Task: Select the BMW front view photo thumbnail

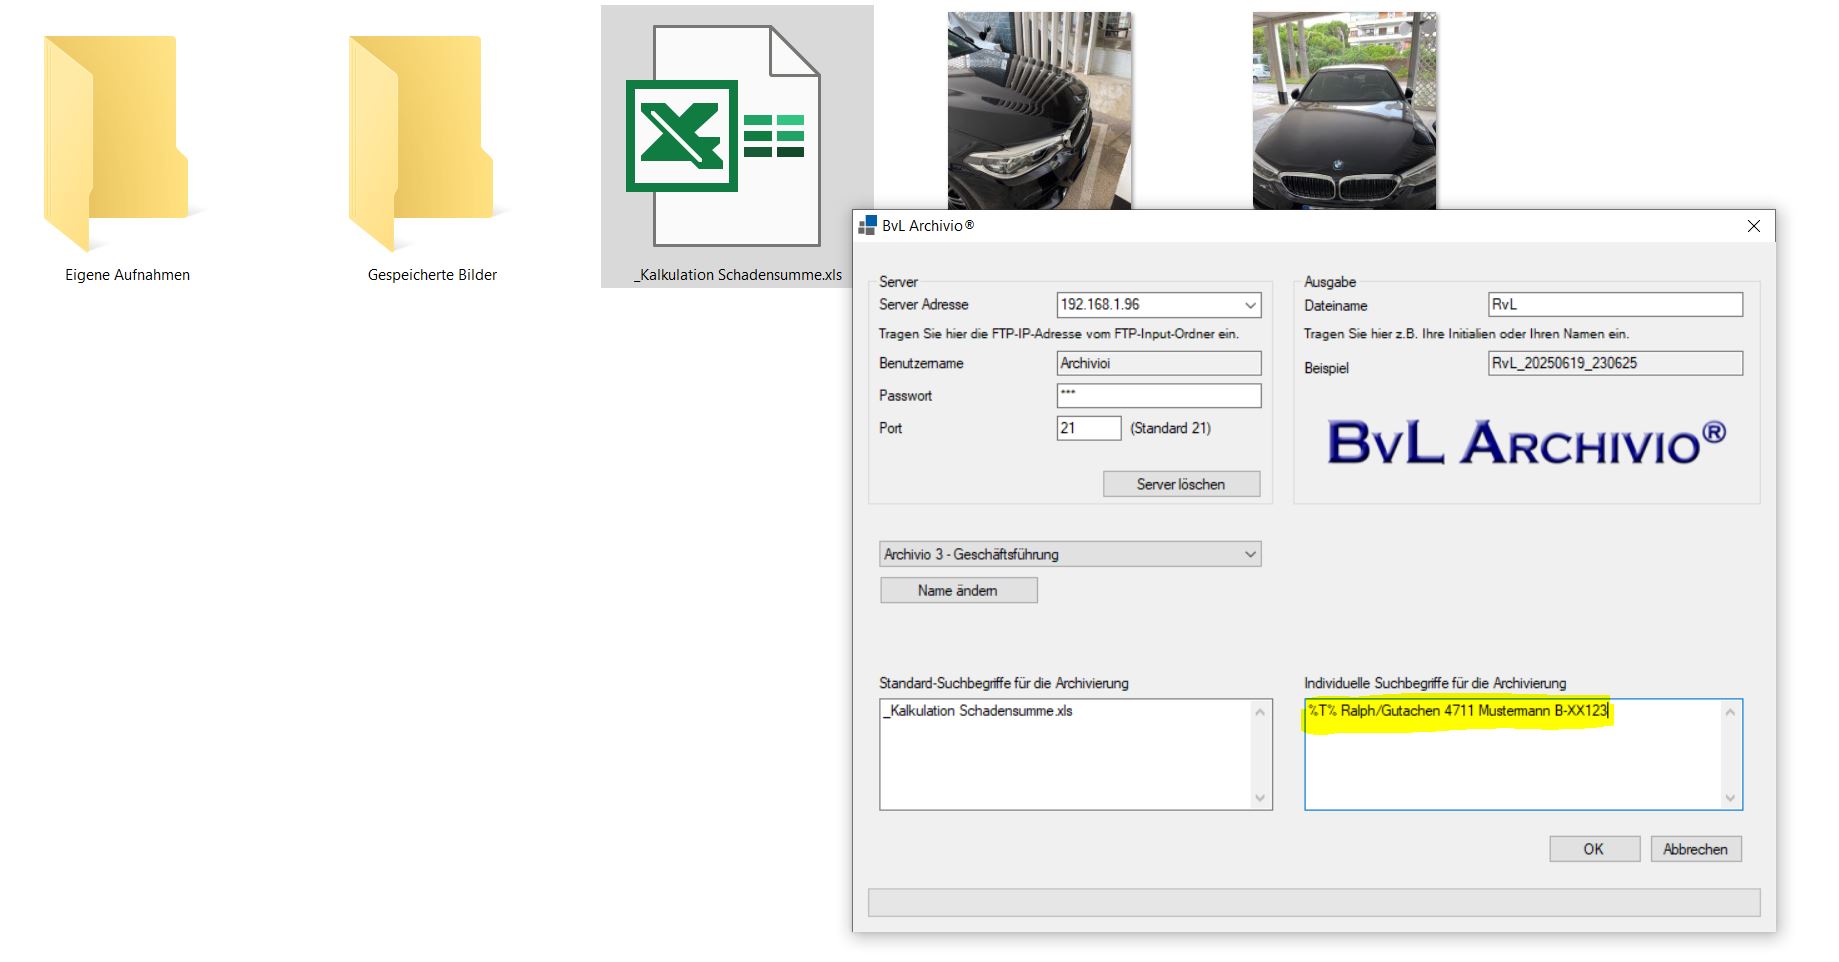Action: coord(1344,109)
